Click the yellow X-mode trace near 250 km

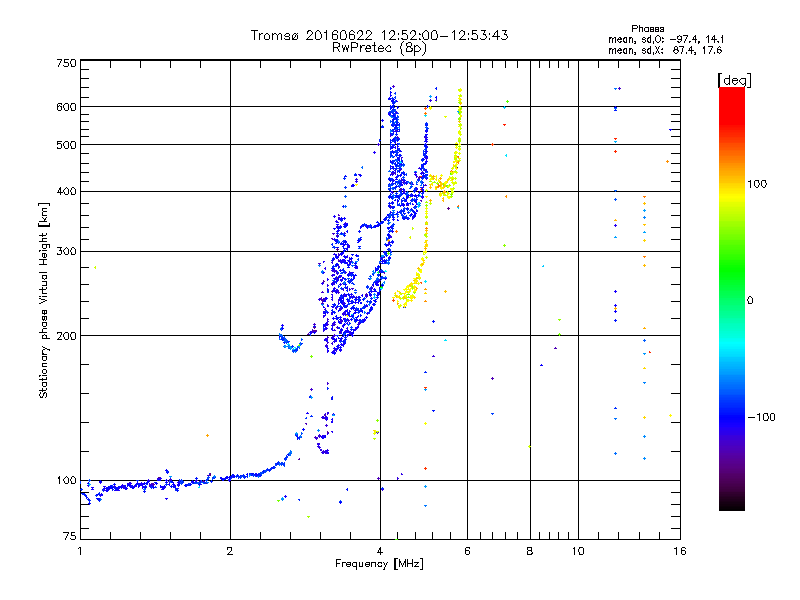408,292
